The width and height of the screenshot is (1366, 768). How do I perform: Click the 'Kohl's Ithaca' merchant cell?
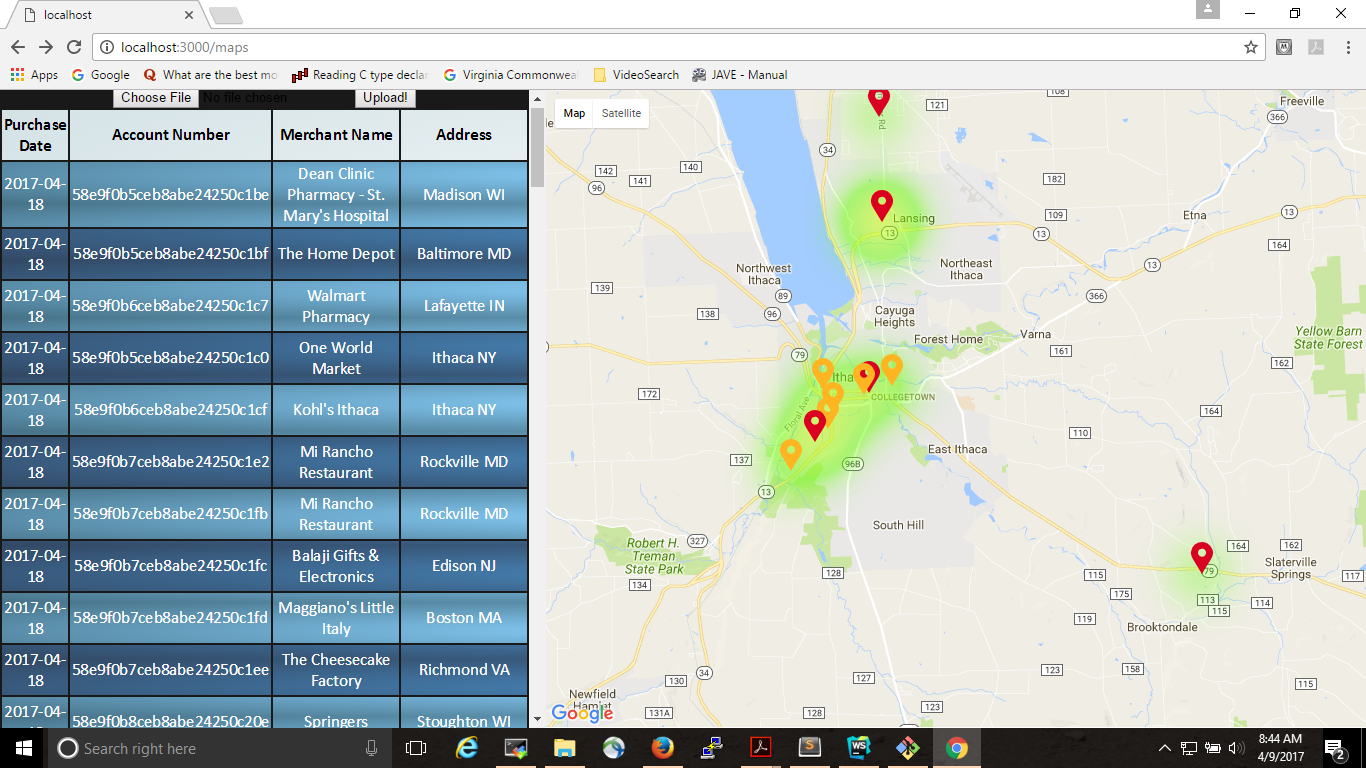336,410
